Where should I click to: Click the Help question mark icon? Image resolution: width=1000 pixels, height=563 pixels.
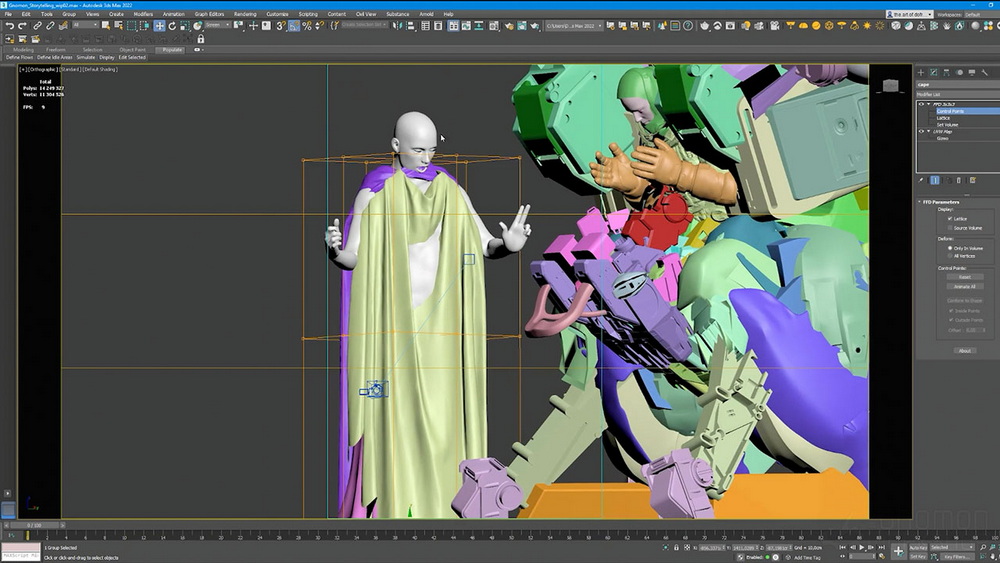click(x=688, y=26)
